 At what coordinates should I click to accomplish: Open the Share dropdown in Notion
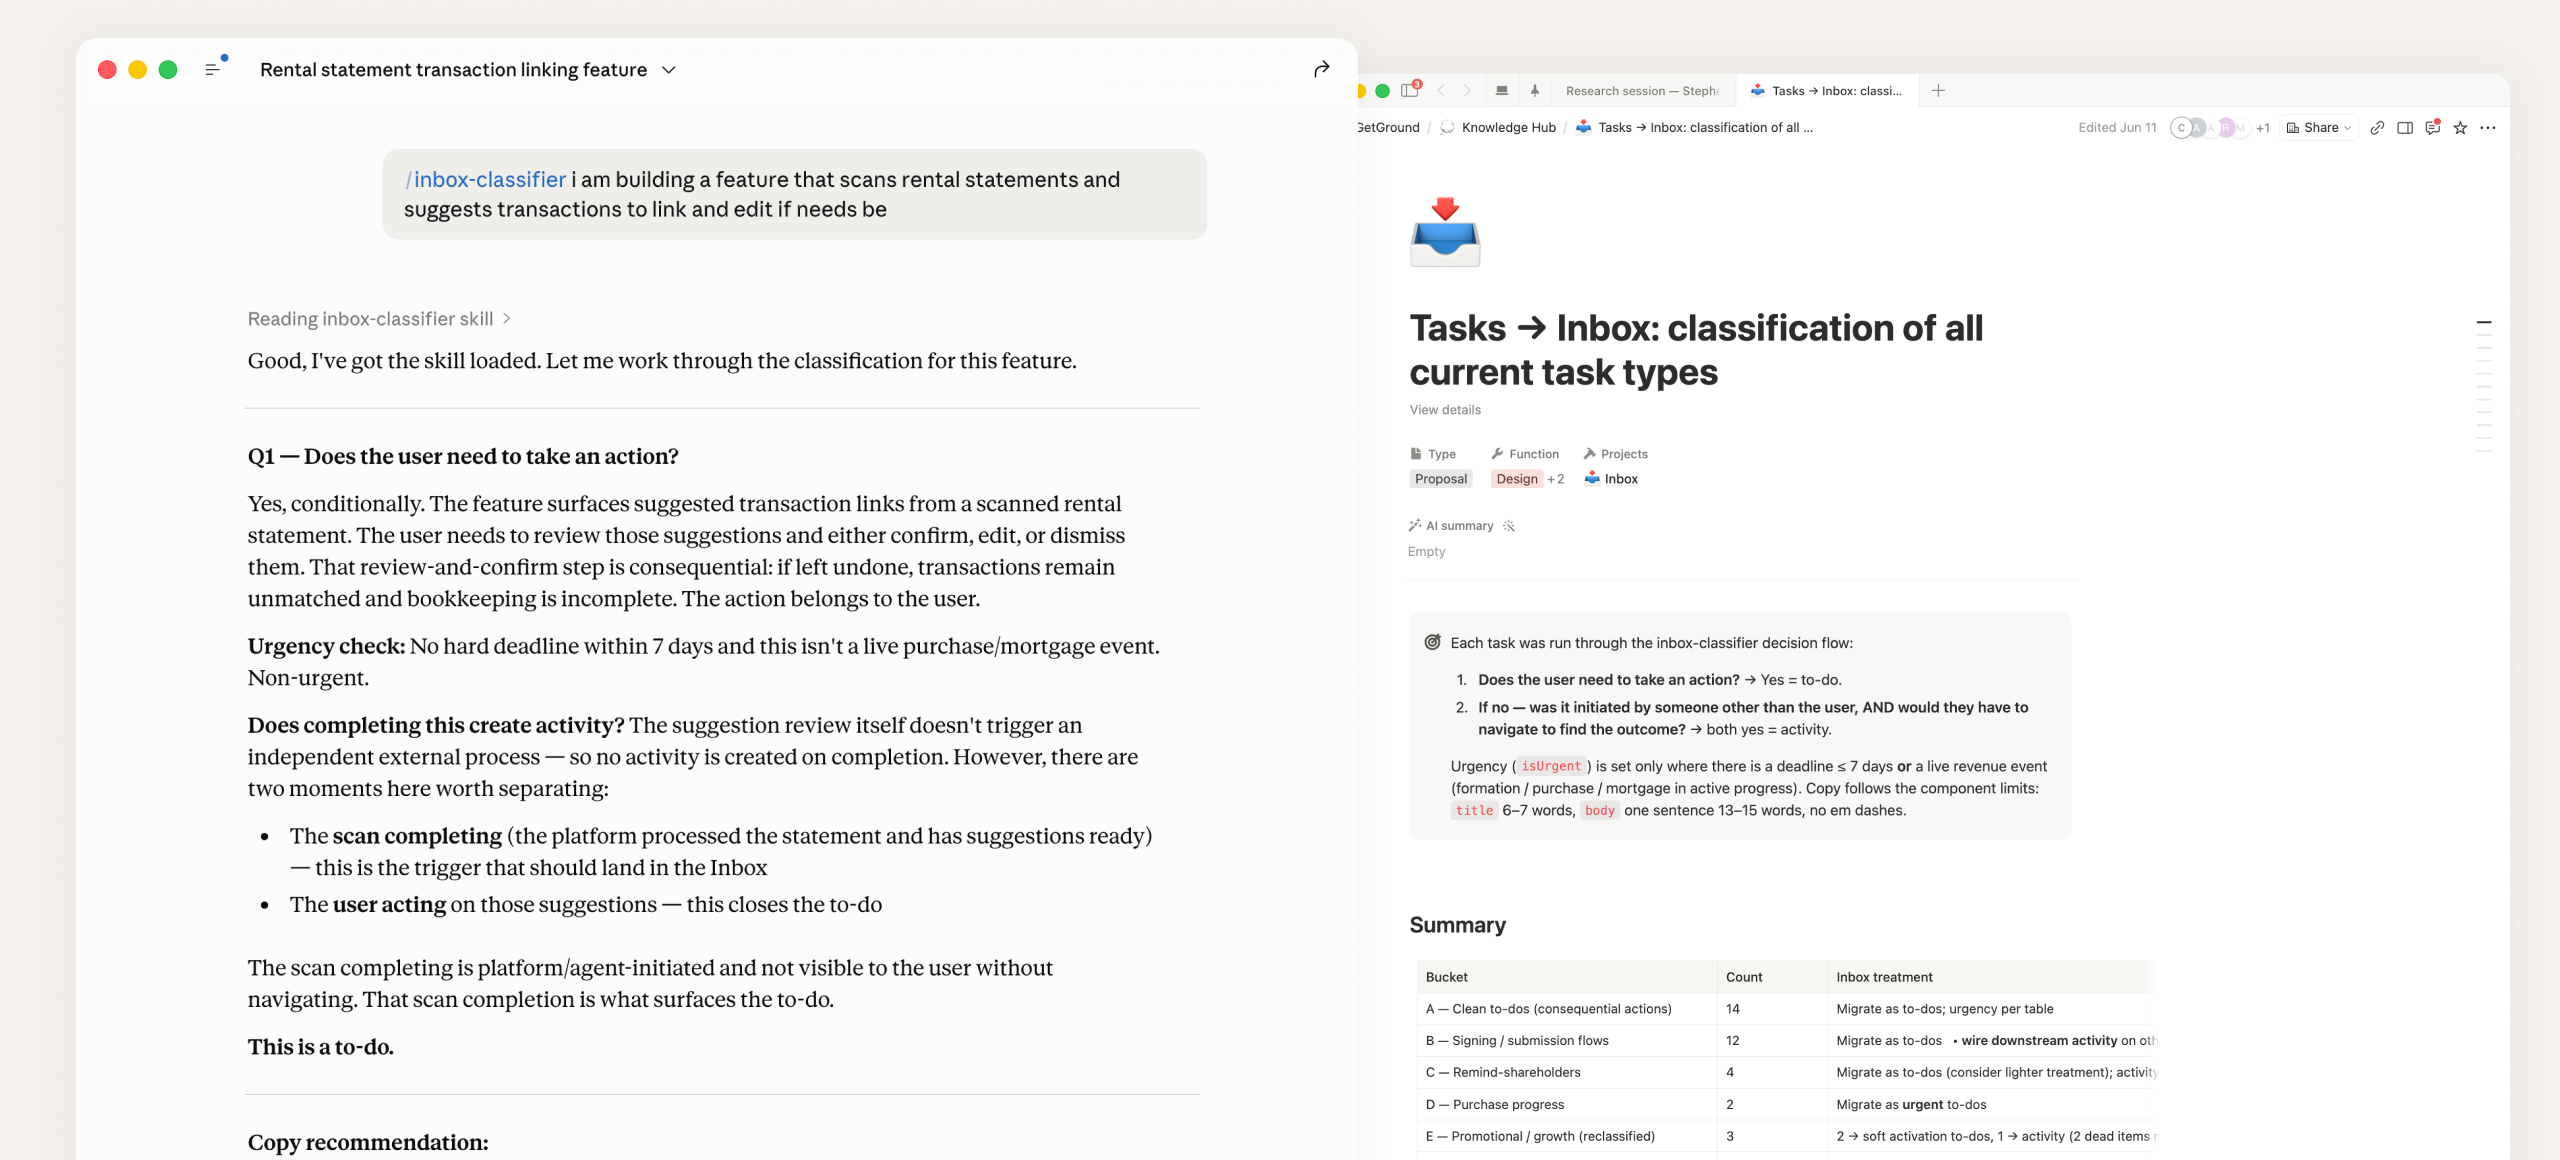click(x=2319, y=128)
